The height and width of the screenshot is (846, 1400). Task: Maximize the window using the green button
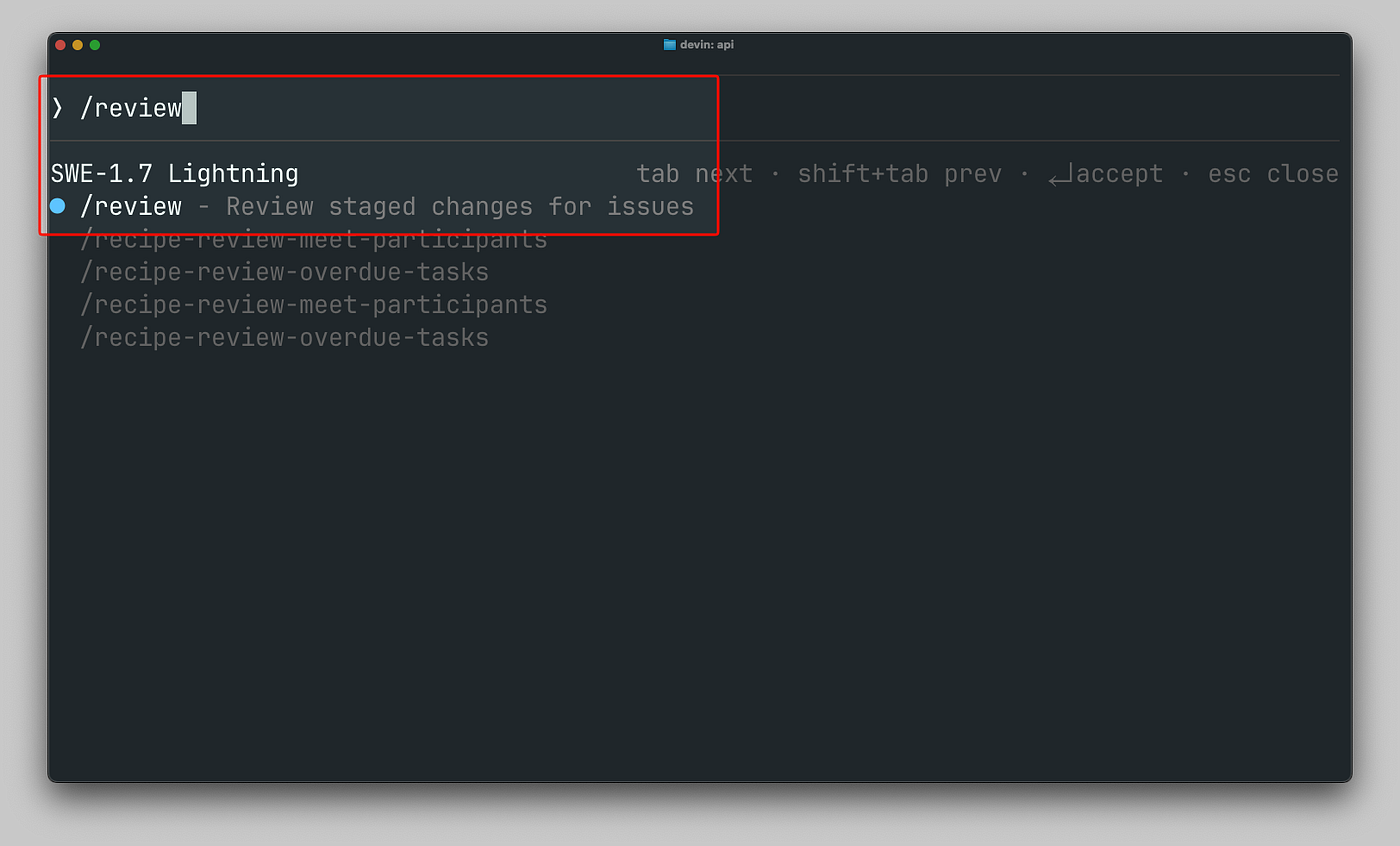point(95,45)
